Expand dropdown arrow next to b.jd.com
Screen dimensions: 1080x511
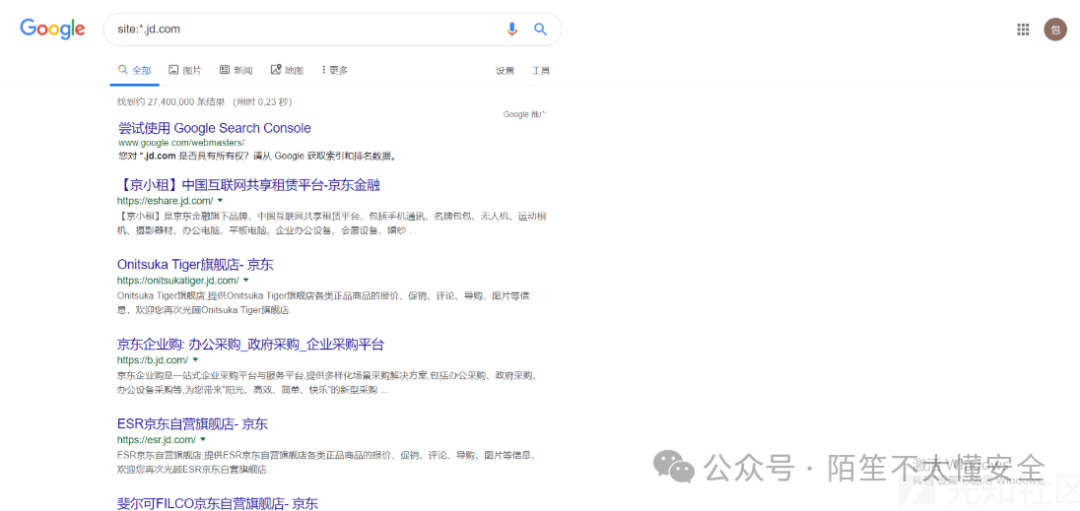point(196,359)
